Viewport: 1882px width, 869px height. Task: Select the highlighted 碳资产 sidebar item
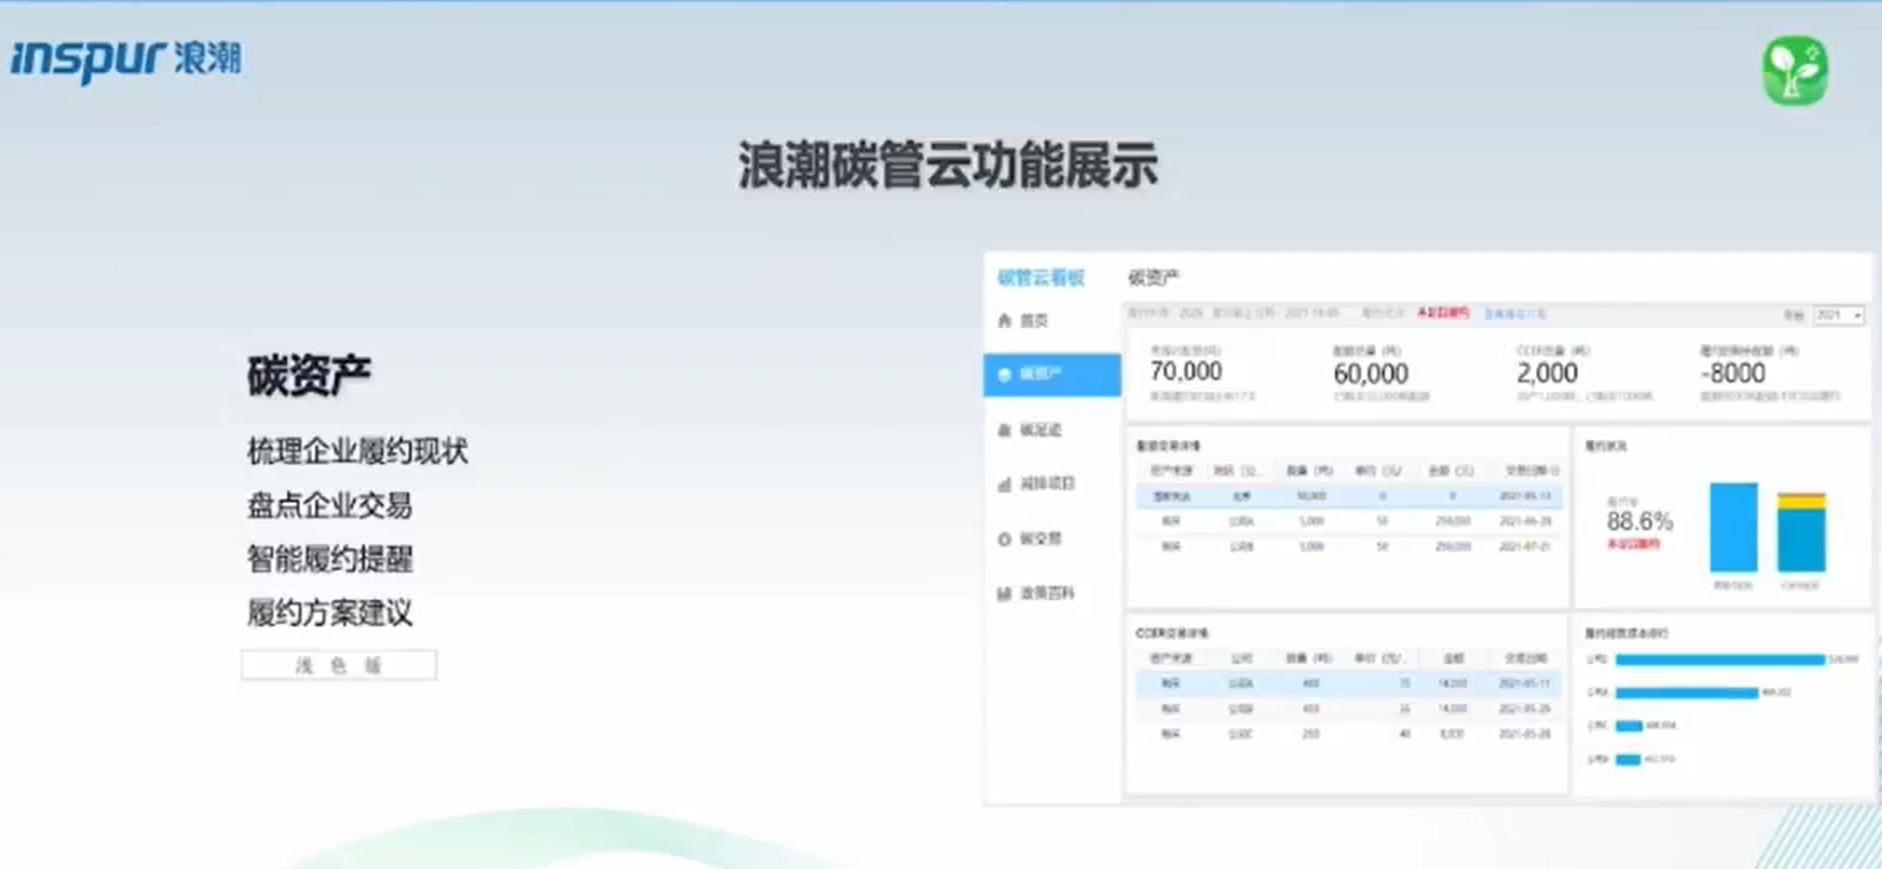(1052, 374)
